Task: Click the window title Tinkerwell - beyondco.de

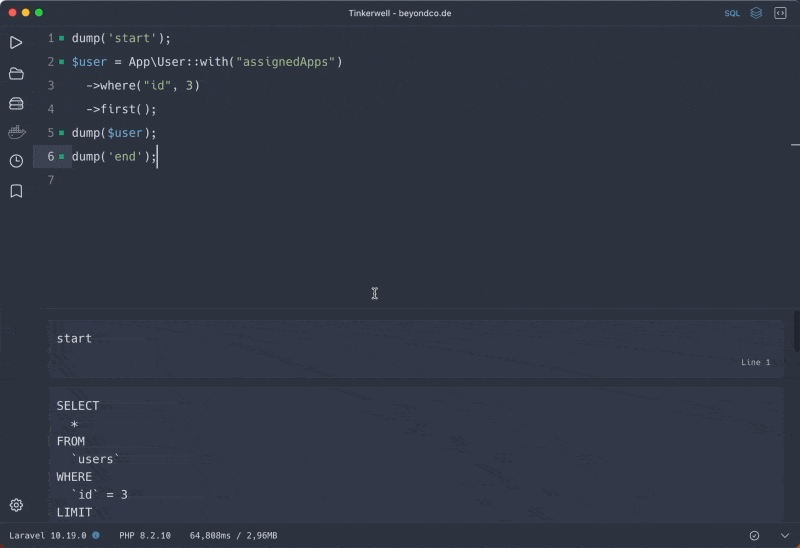Action: tap(400, 13)
